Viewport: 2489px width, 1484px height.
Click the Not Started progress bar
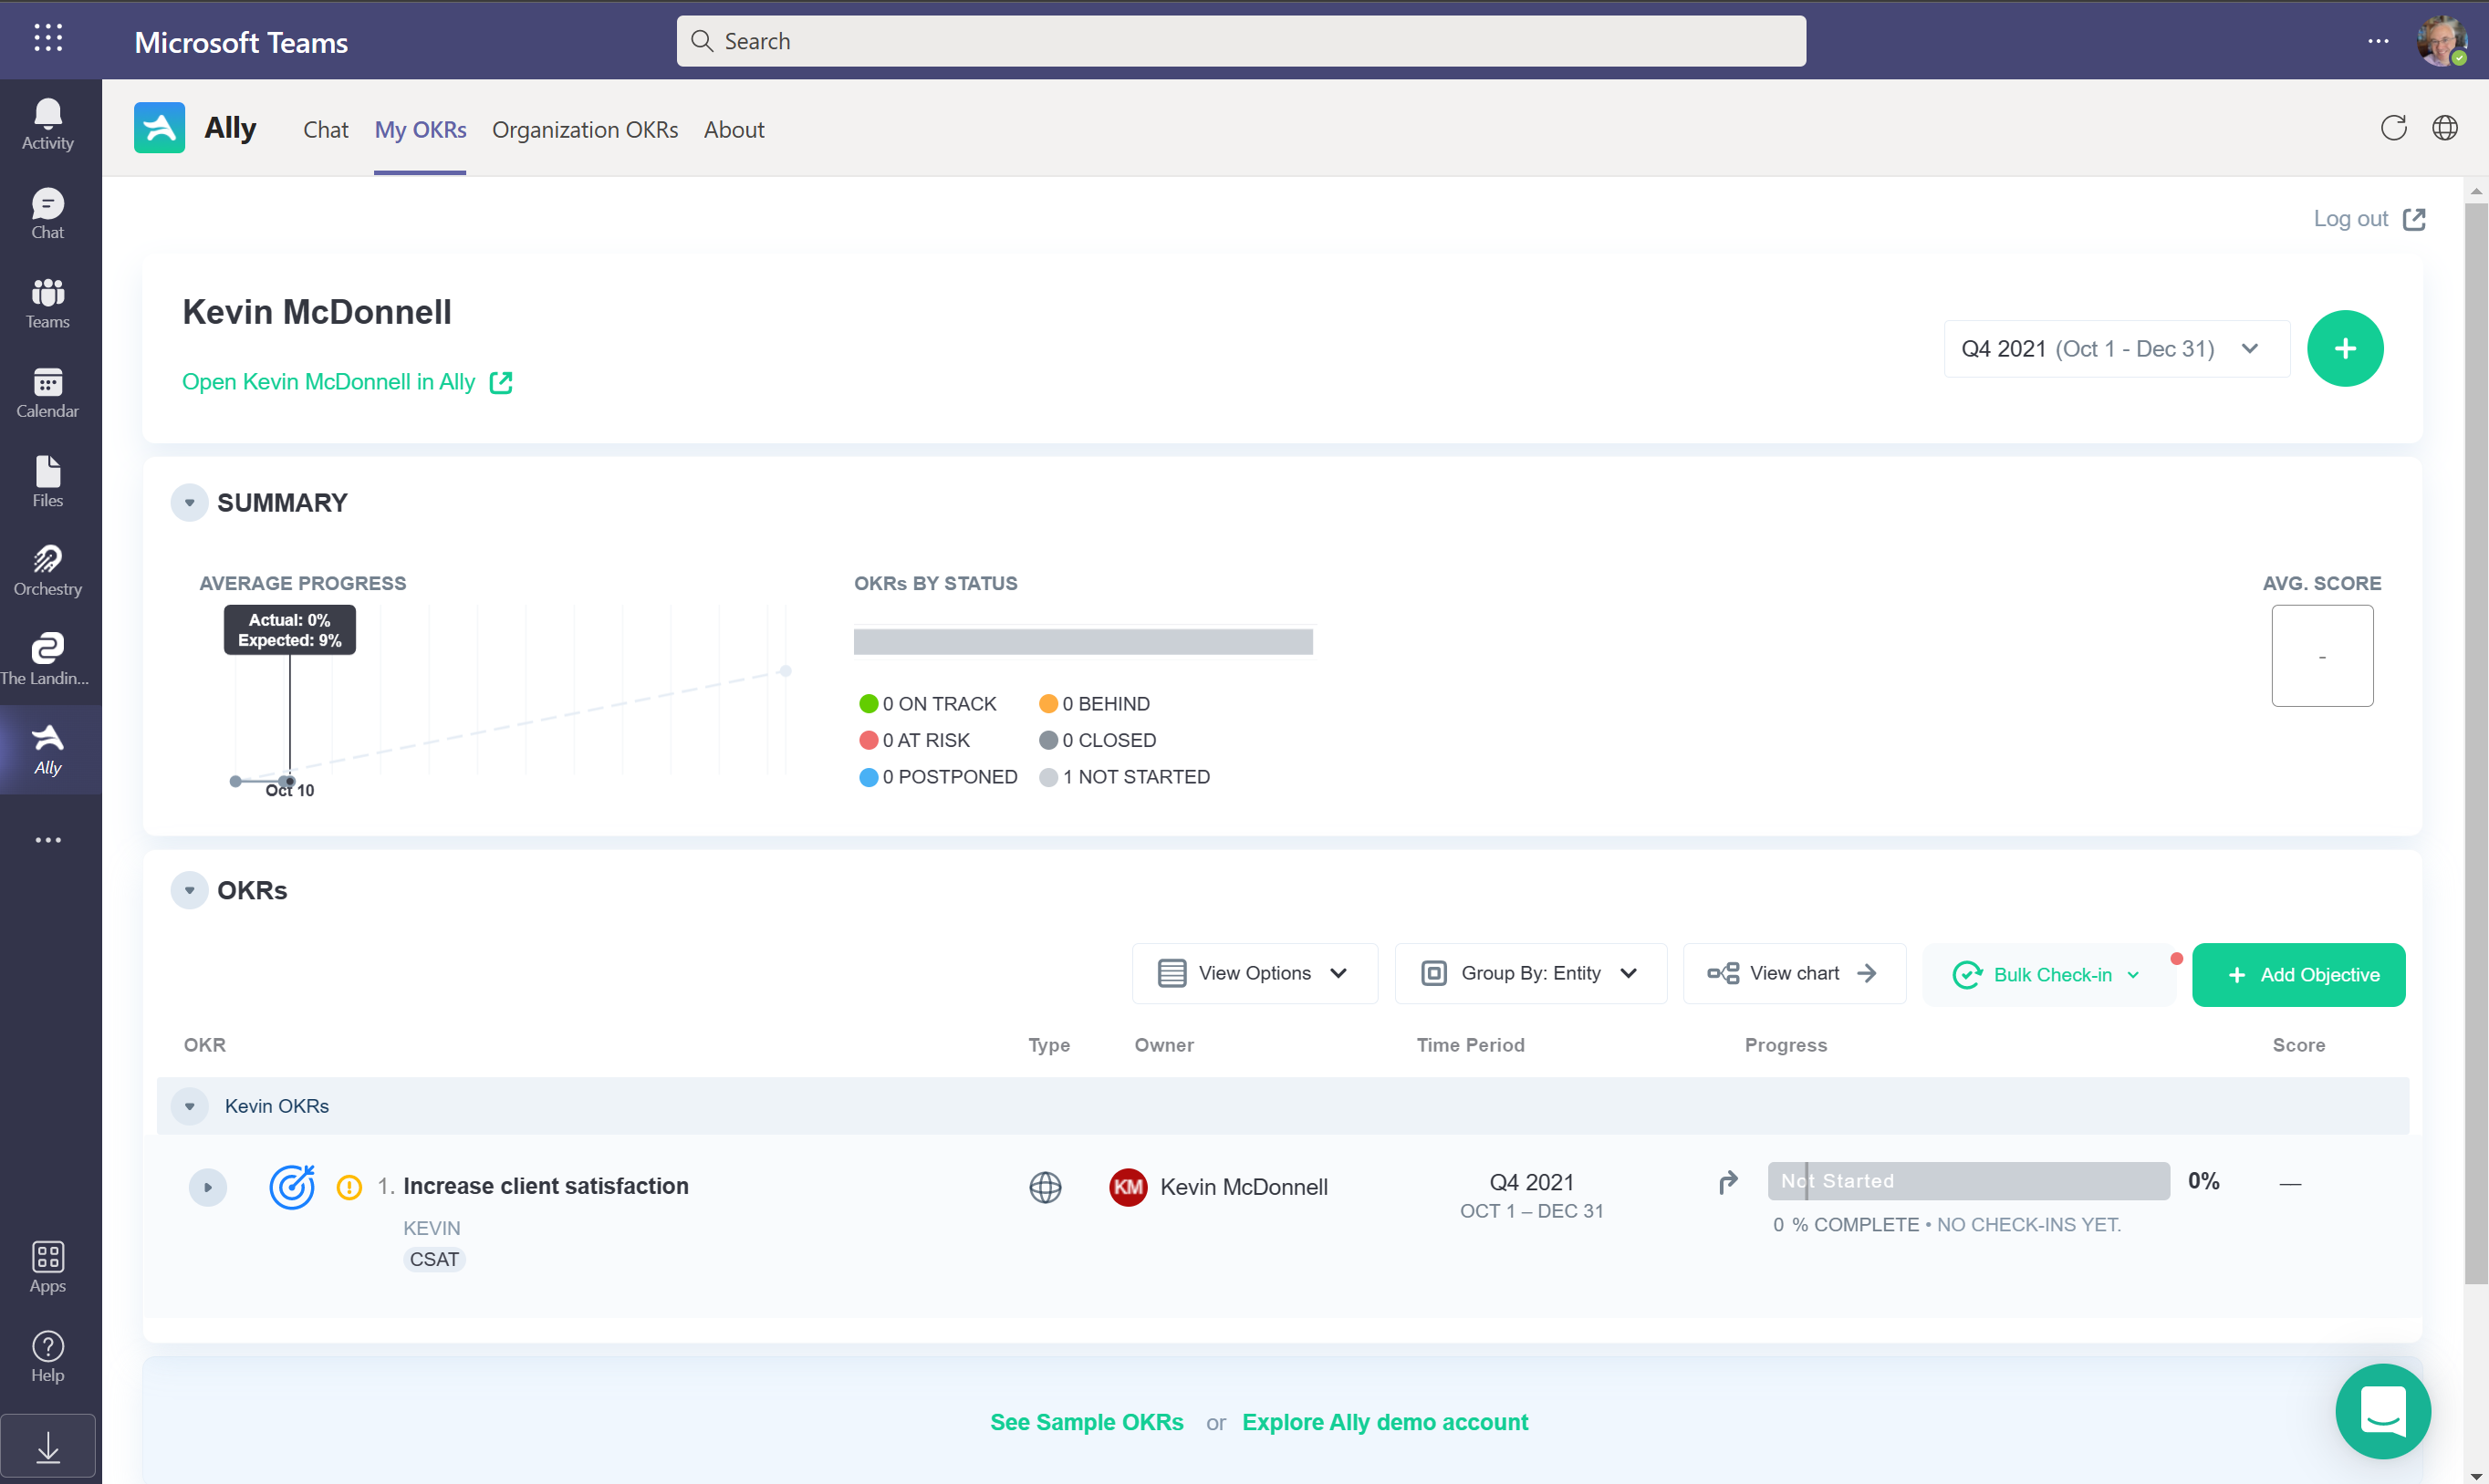(x=1968, y=1180)
